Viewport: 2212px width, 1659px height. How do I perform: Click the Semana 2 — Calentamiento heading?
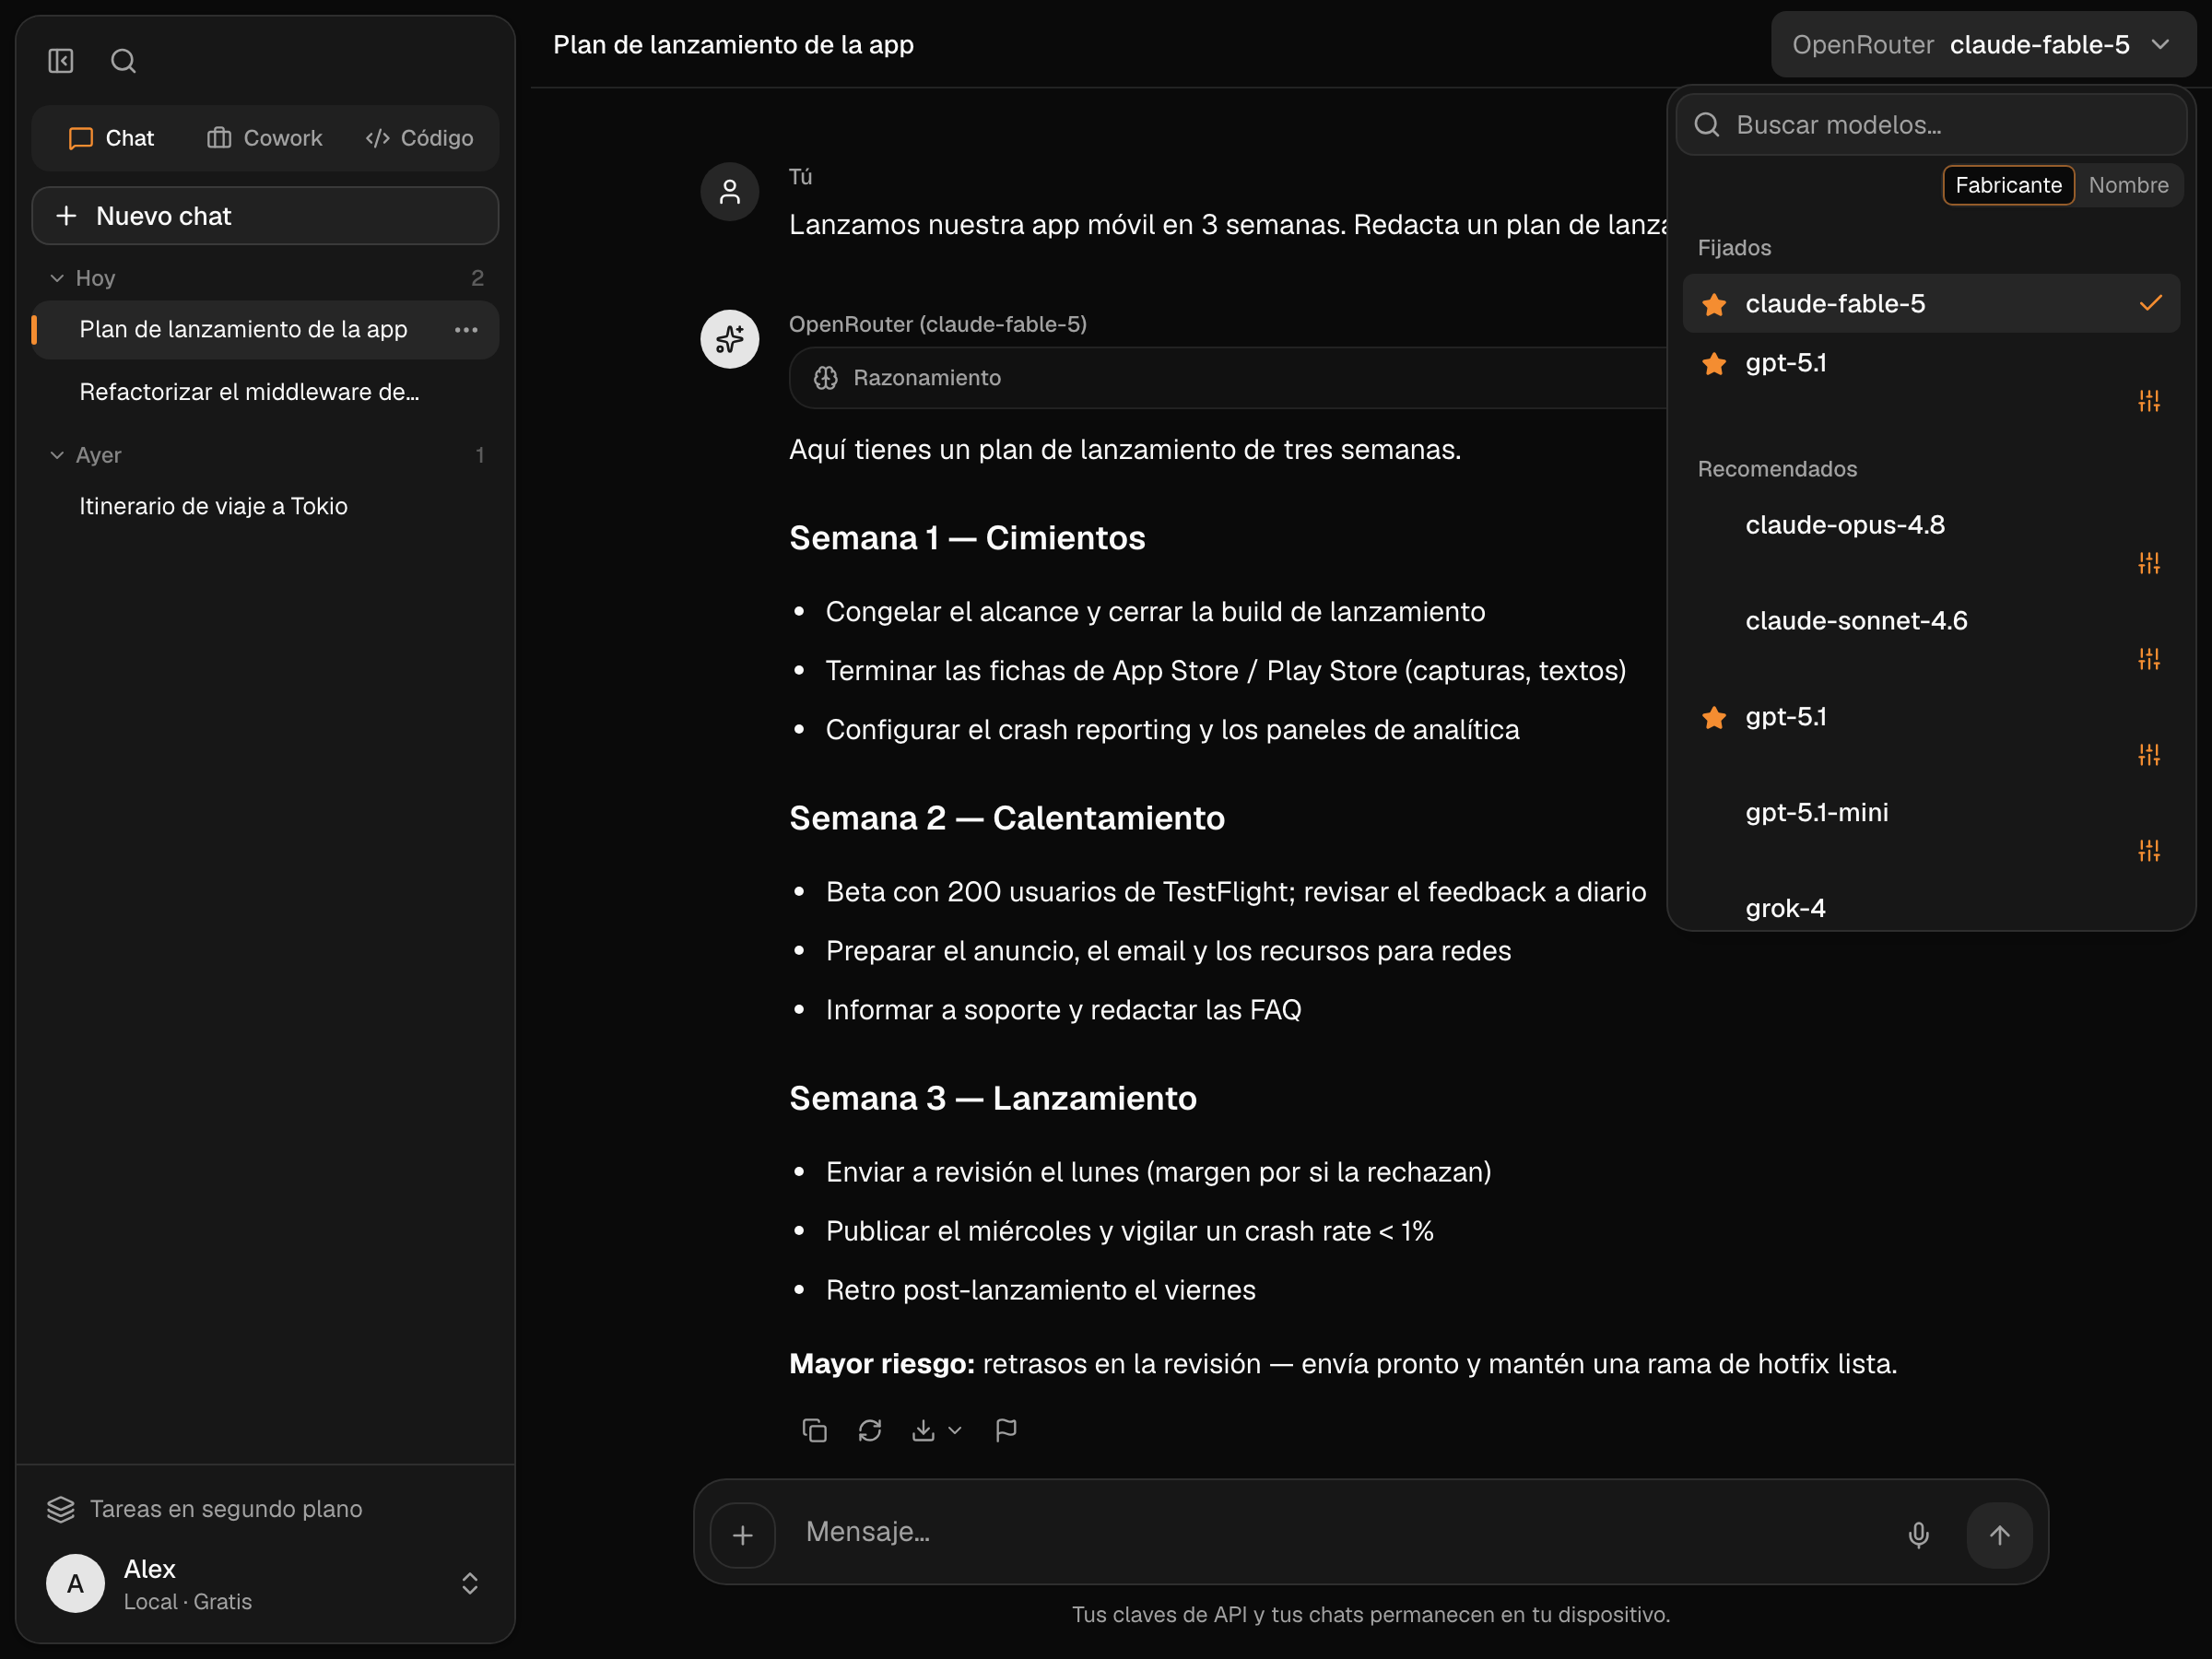tap(1007, 819)
